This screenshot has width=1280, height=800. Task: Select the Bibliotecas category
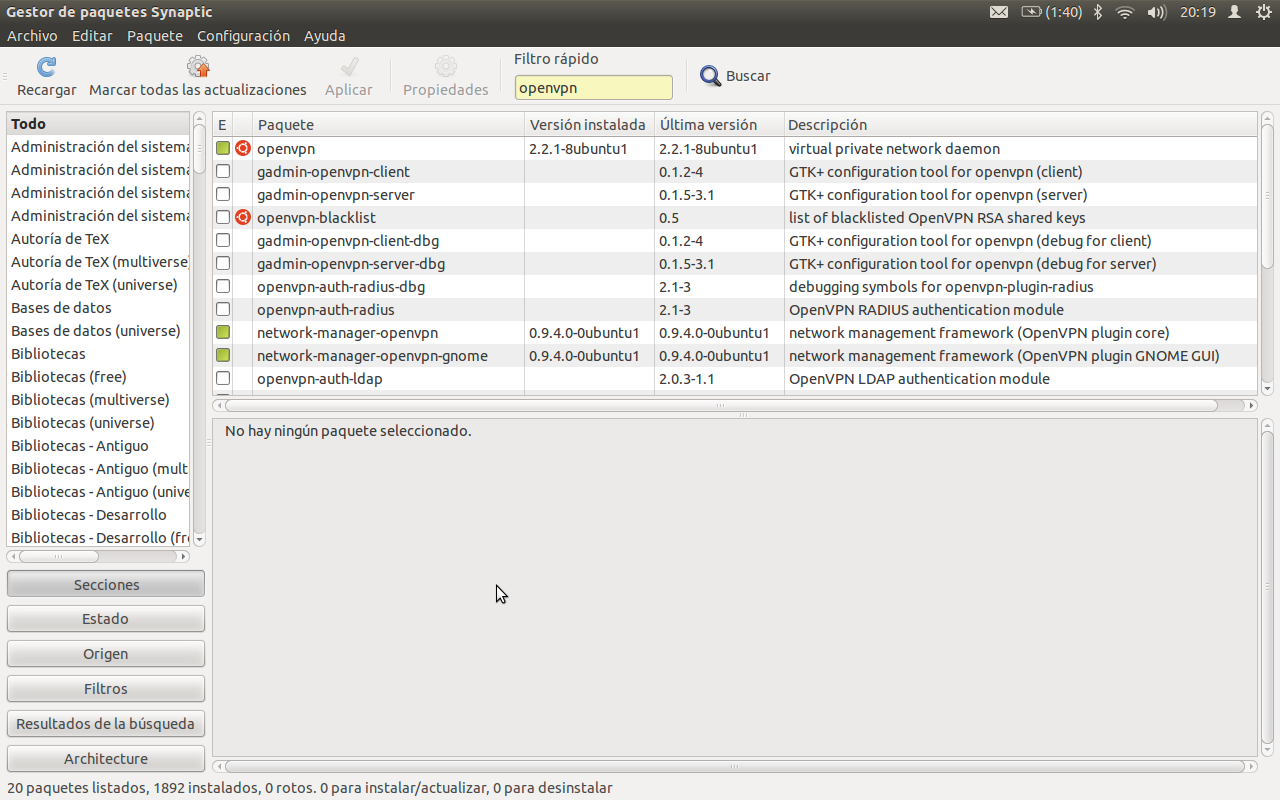coord(97,354)
